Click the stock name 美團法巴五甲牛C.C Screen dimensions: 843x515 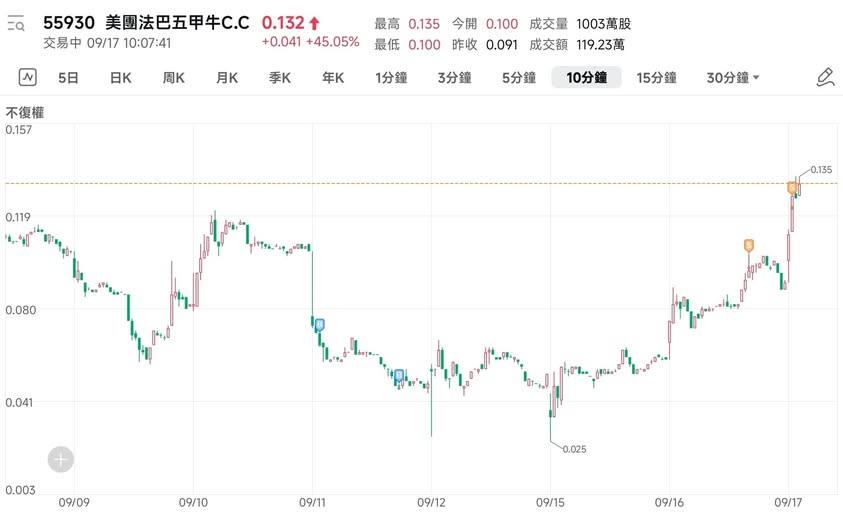click(x=175, y=23)
